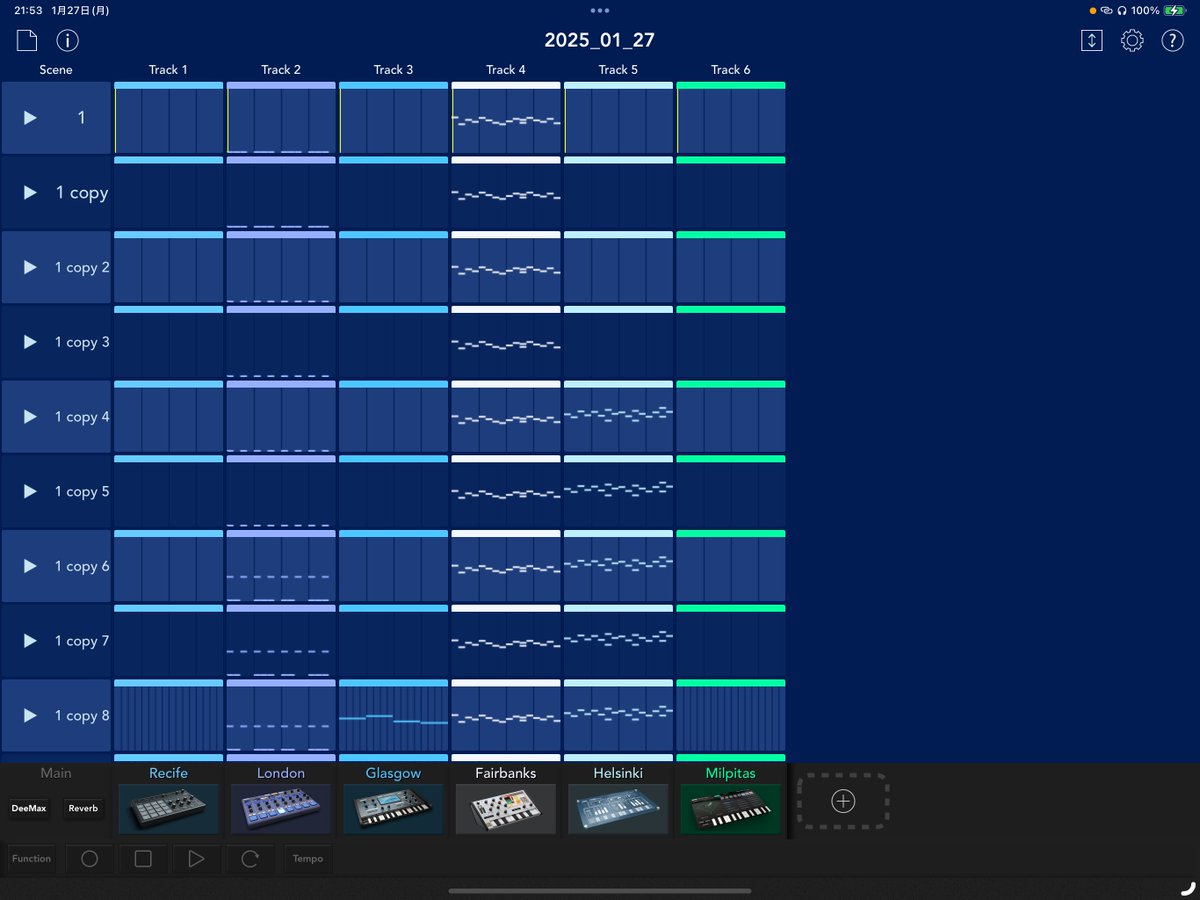Open the Function button
The image size is (1200, 900).
point(31,858)
